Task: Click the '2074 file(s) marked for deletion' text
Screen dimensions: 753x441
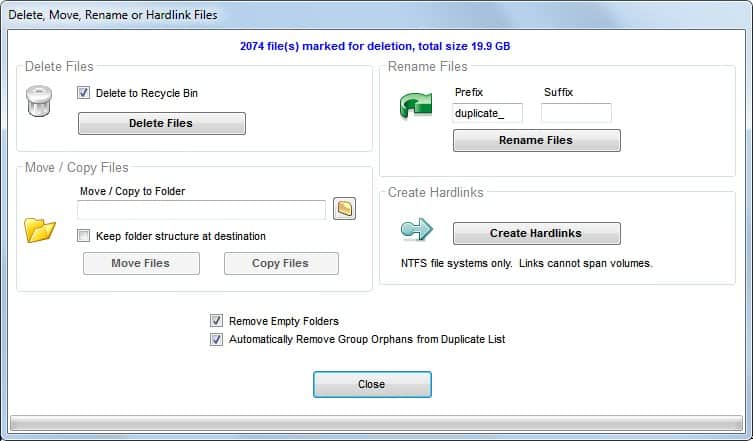Action: click(x=375, y=46)
